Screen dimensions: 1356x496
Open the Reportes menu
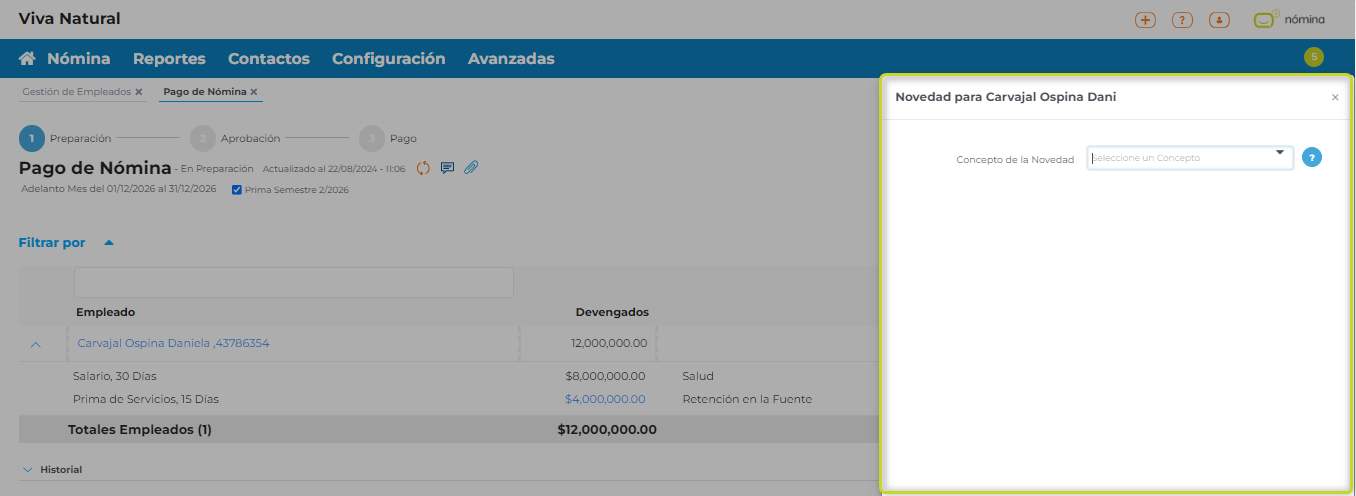[169, 59]
